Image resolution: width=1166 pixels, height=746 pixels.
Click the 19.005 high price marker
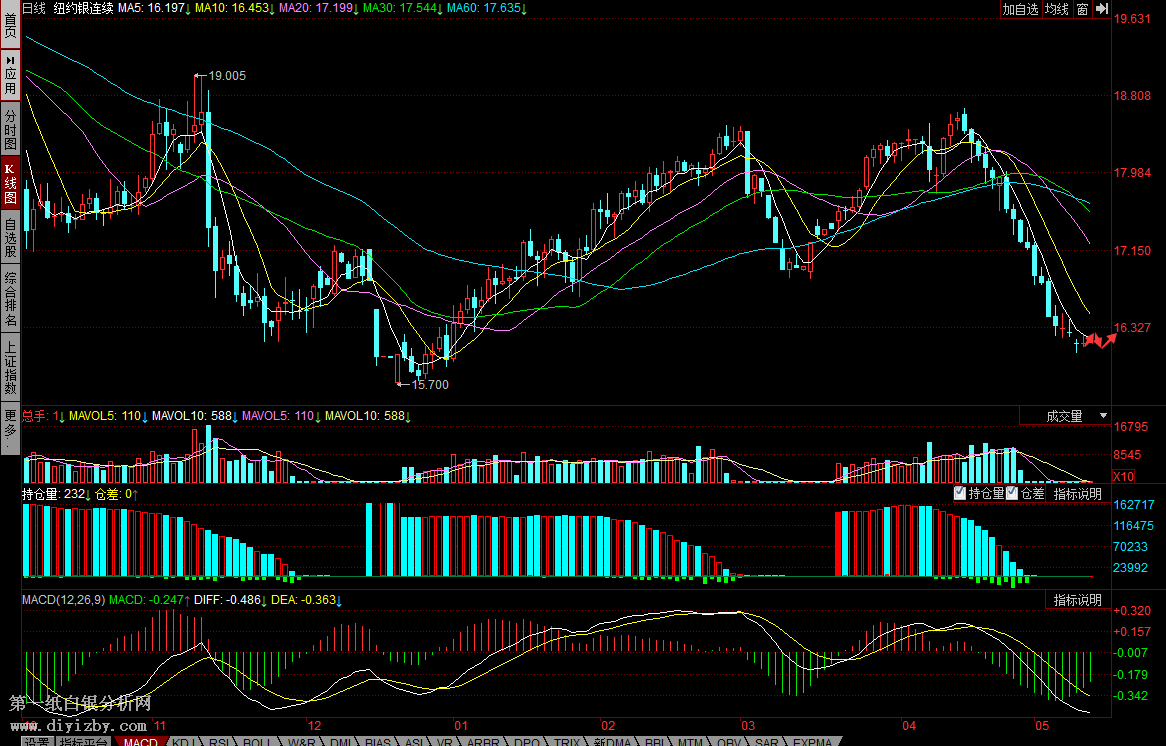tap(227, 76)
